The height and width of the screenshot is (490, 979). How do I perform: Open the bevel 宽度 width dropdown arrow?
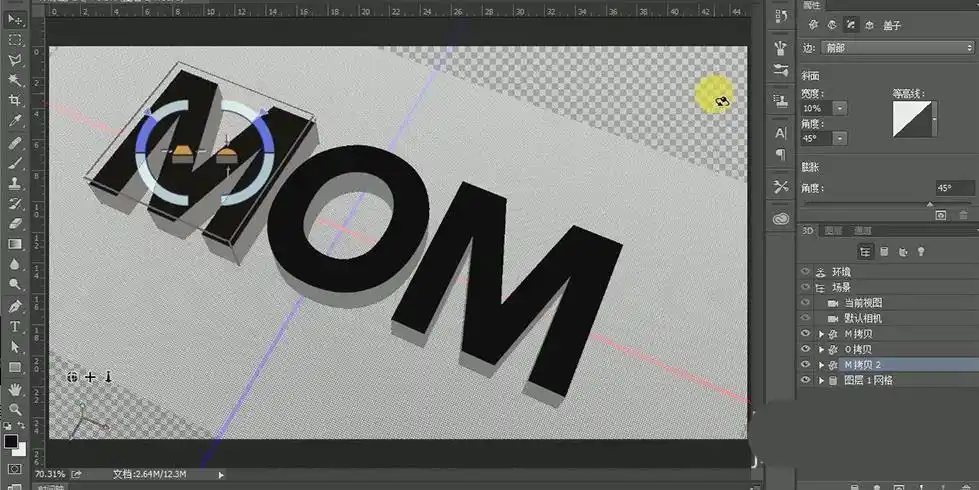839,108
